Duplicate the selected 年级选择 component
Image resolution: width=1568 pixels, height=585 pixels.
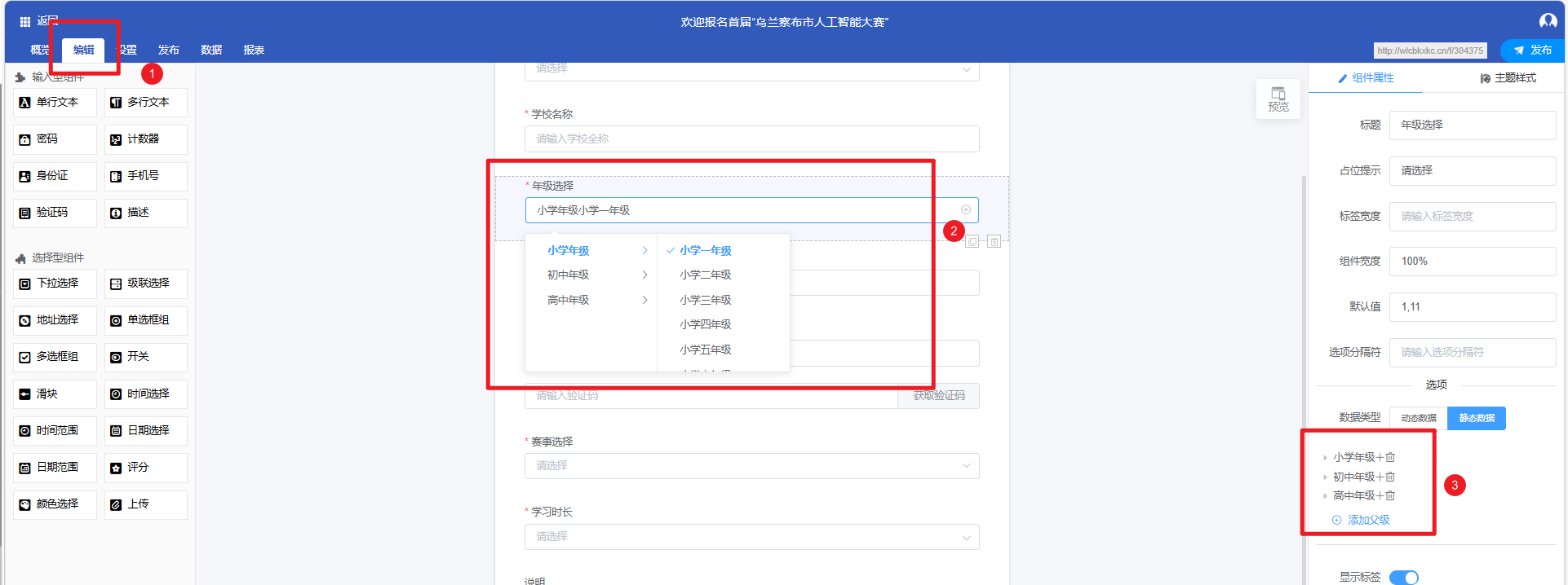[972, 242]
